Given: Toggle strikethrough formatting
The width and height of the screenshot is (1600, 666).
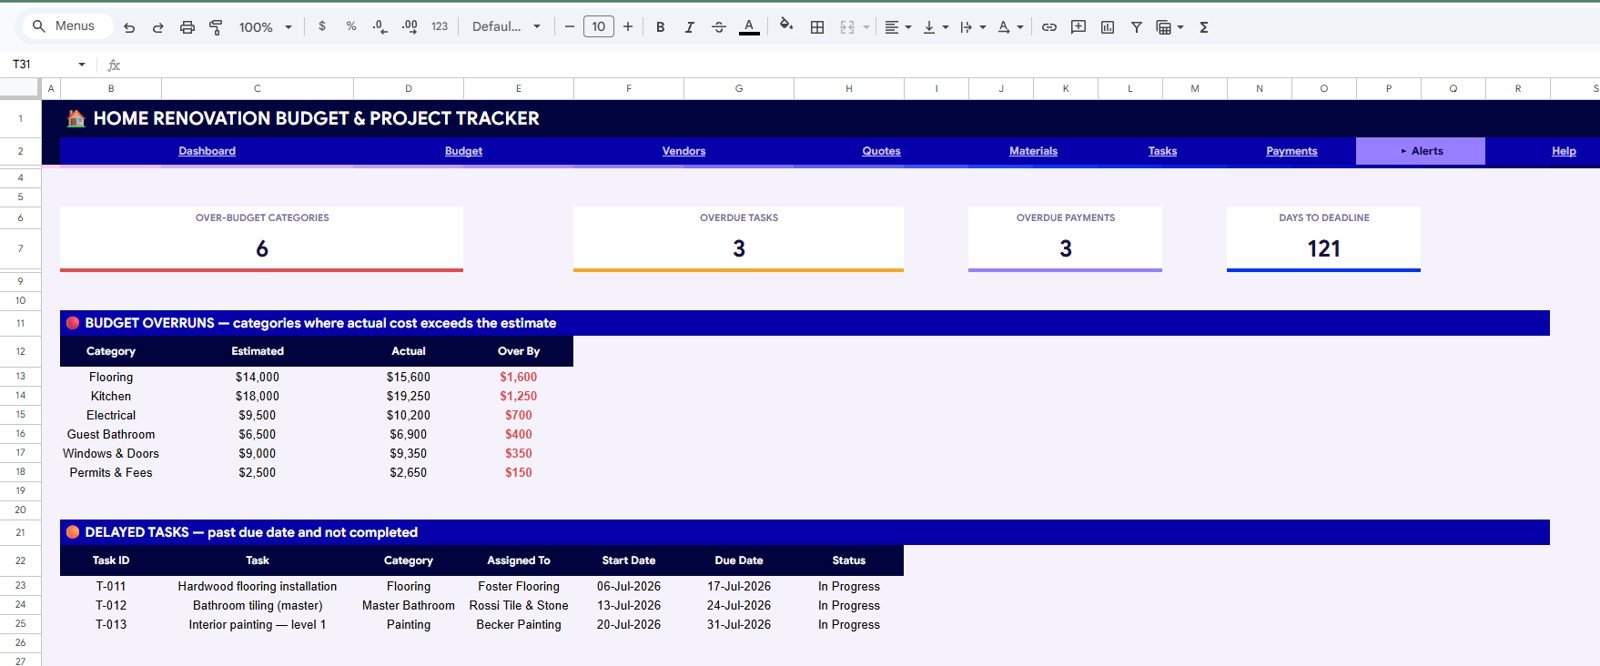Looking at the screenshot, I should pyautogui.click(x=719, y=27).
